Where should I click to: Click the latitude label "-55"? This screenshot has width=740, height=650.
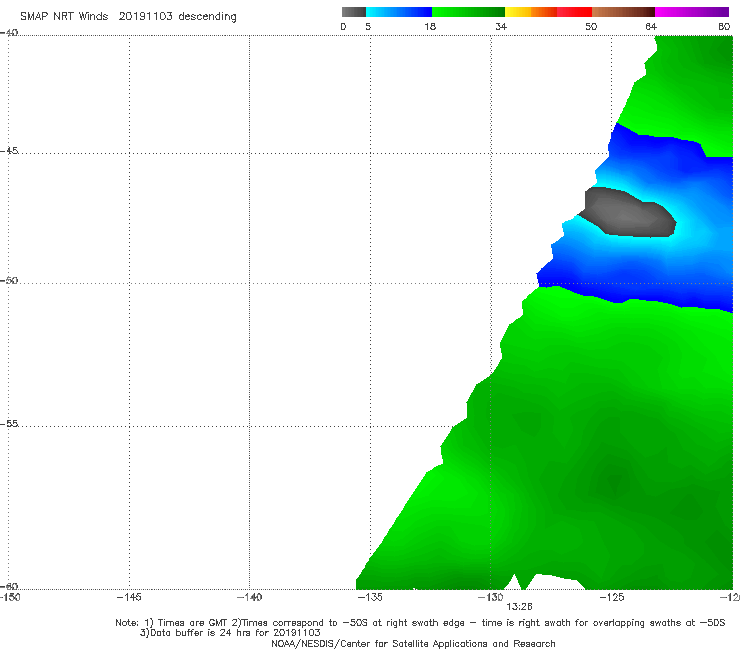pyautogui.click(x=9, y=423)
